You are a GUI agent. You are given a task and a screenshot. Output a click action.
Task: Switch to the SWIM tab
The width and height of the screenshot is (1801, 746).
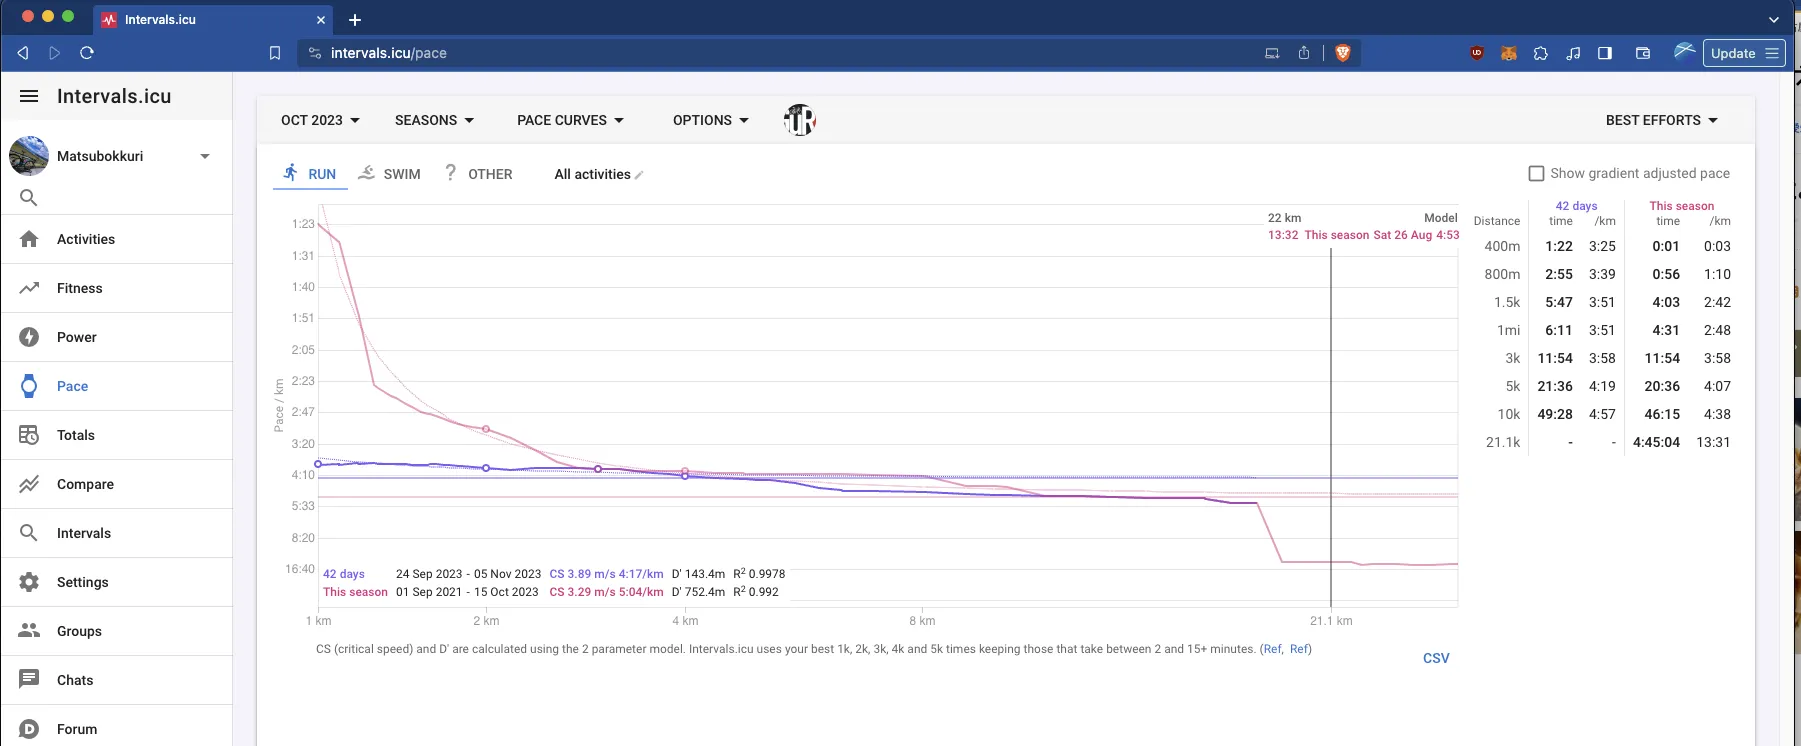389,174
